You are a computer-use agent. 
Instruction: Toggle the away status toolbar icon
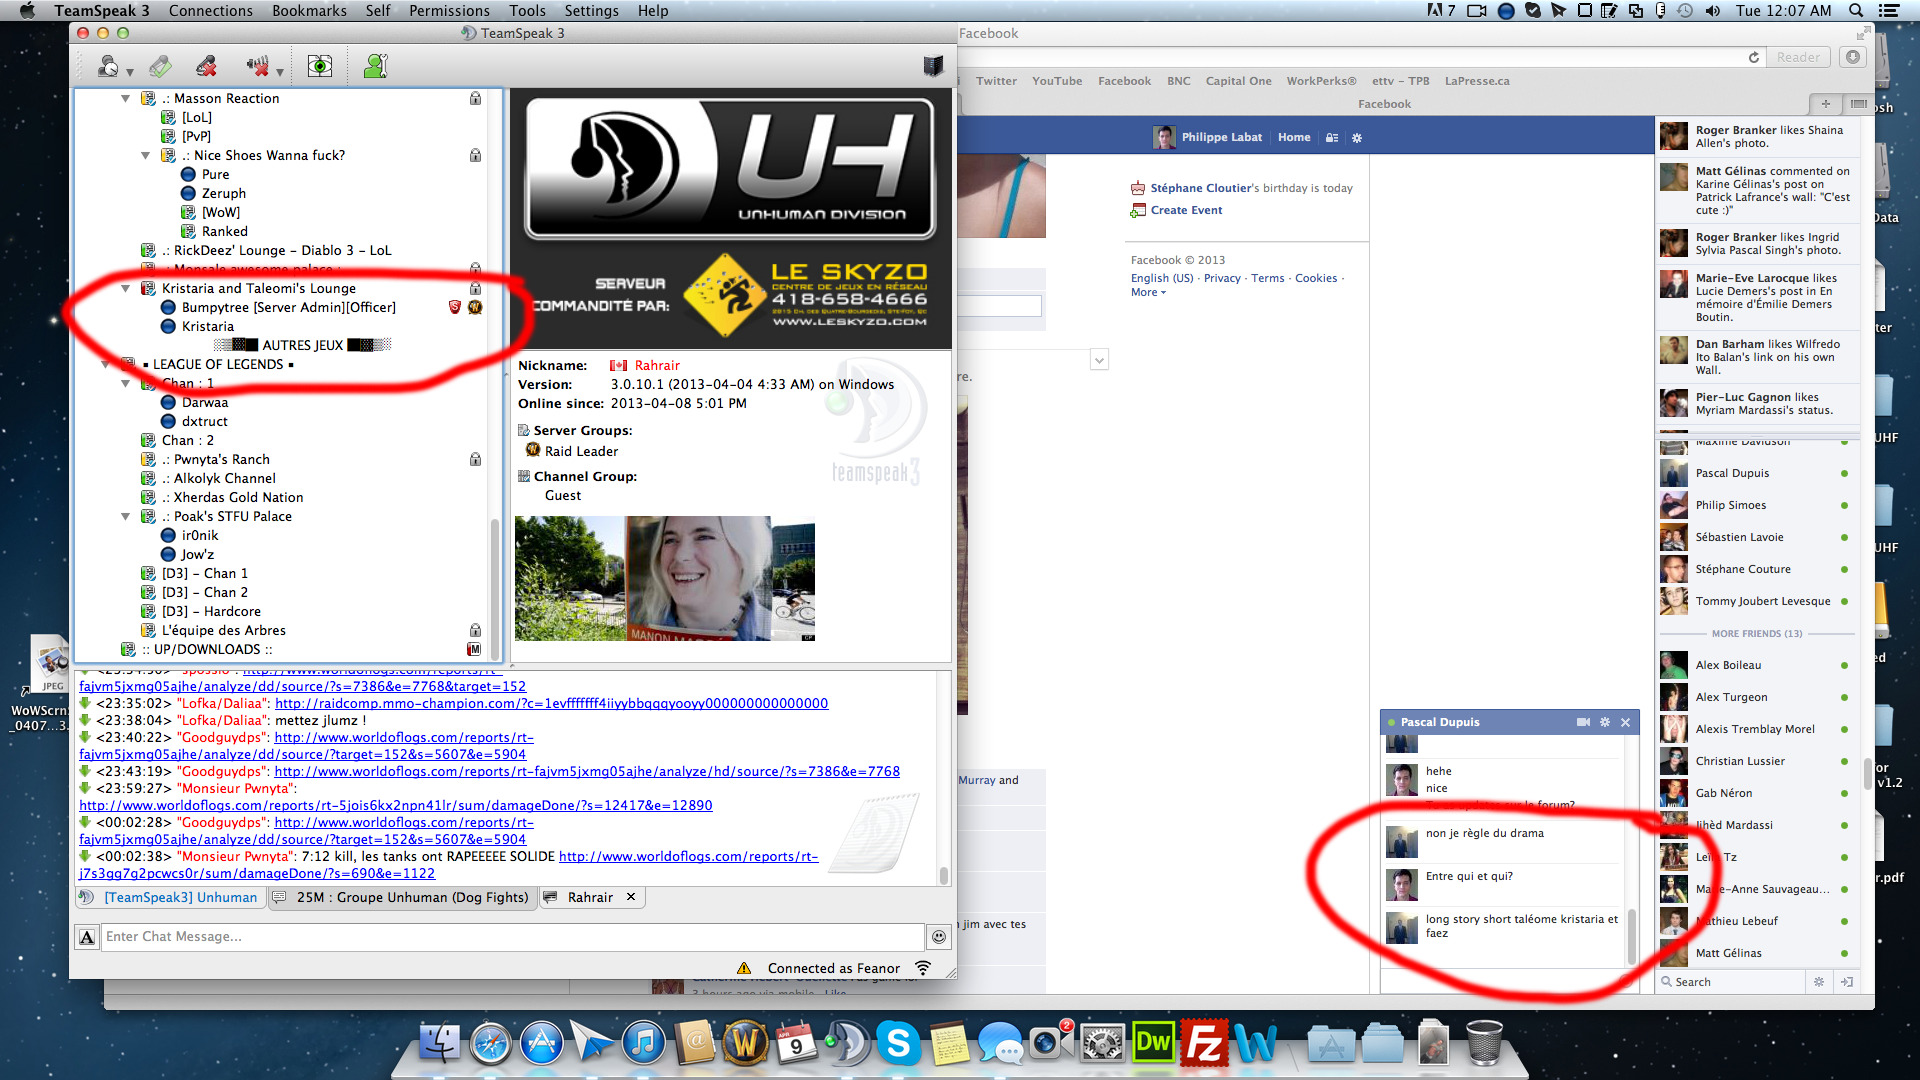107,67
